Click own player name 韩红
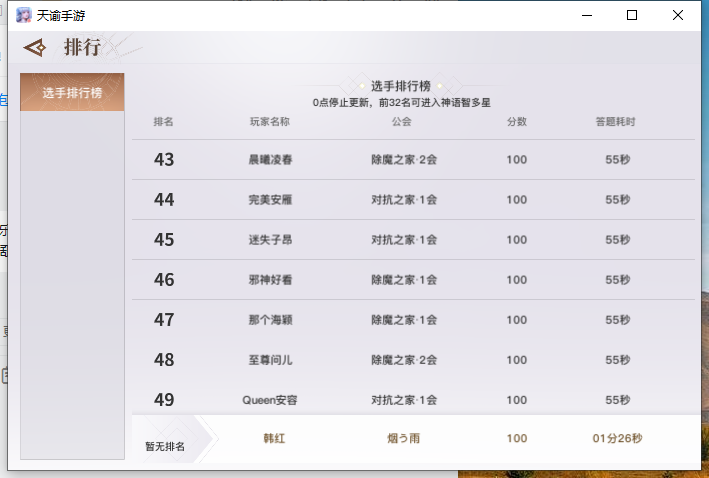This screenshot has height=478, width=709. pyautogui.click(x=274, y=438)
